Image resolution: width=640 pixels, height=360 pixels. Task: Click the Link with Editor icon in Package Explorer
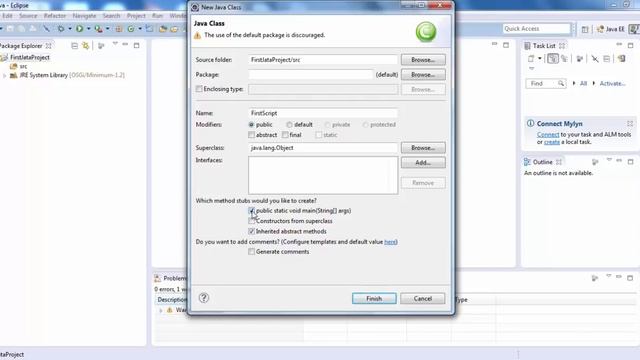click(86, 46)
